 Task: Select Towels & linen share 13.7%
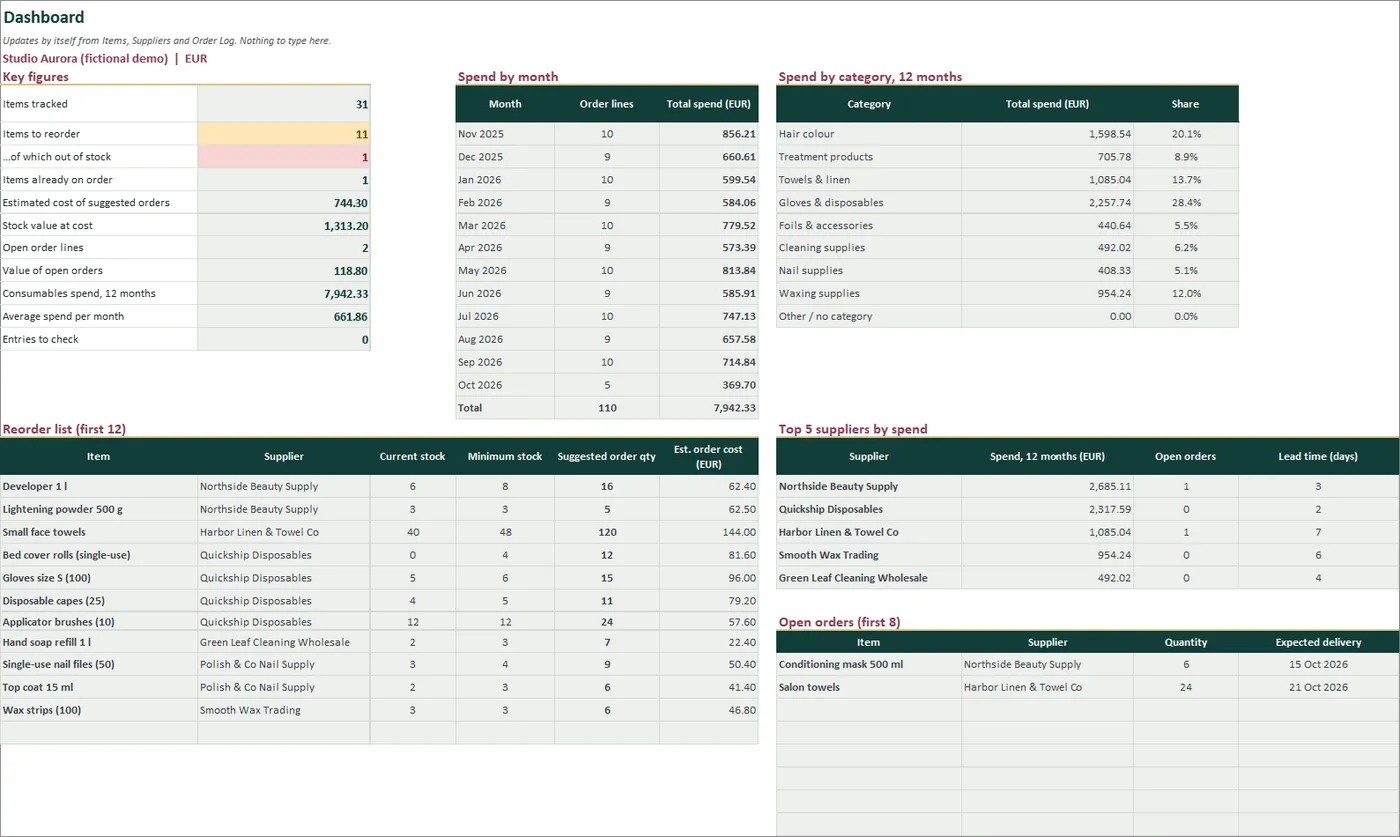point(1186,180)
